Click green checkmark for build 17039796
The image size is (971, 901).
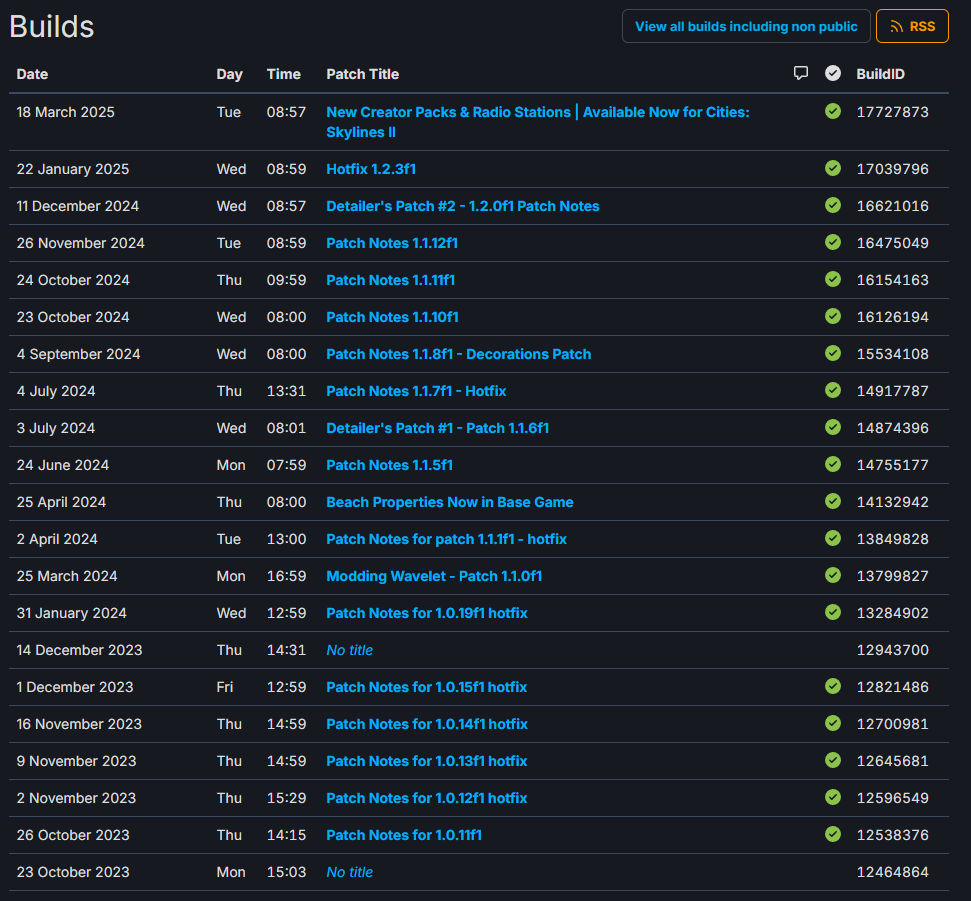pos(833,168)
